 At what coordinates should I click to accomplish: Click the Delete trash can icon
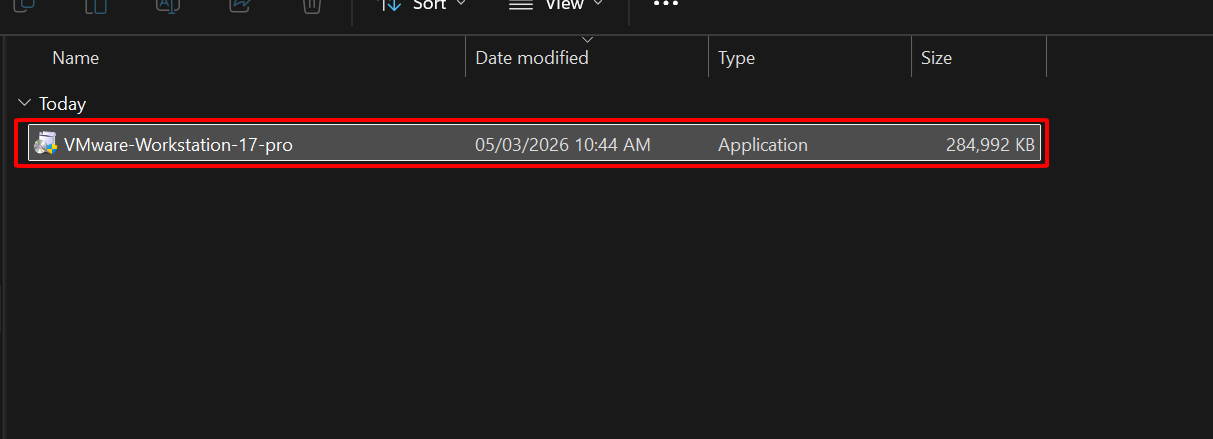click(x=312, y=5)
